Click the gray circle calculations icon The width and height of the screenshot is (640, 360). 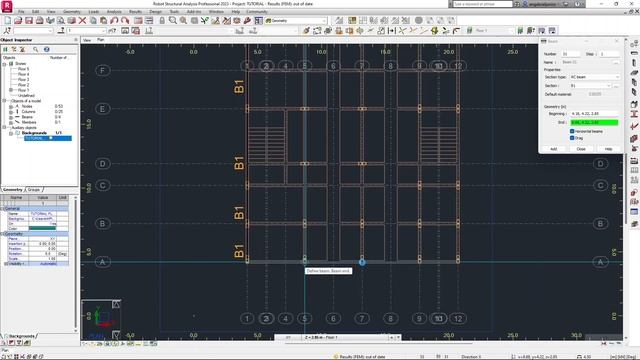(419, 20)
